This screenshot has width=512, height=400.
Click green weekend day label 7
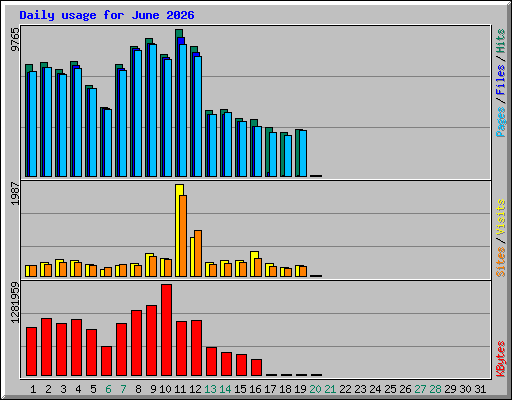click(123, 389)
